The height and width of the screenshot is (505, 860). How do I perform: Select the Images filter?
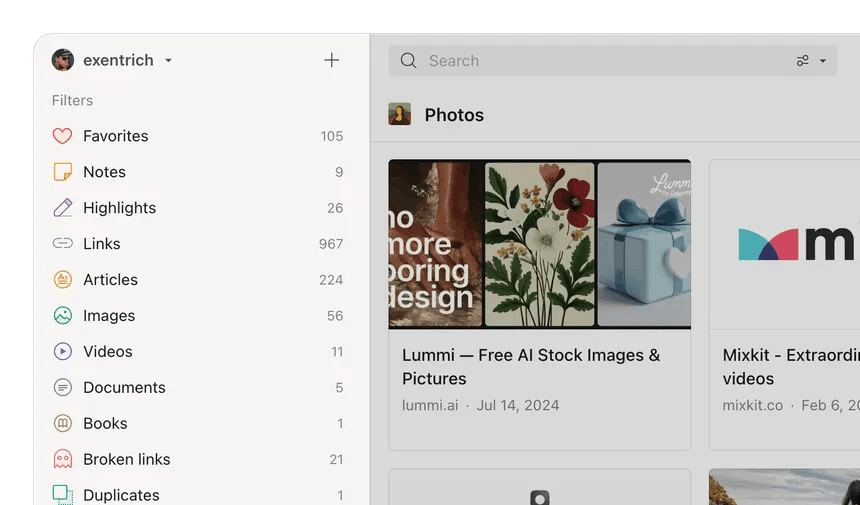(197, 315)
